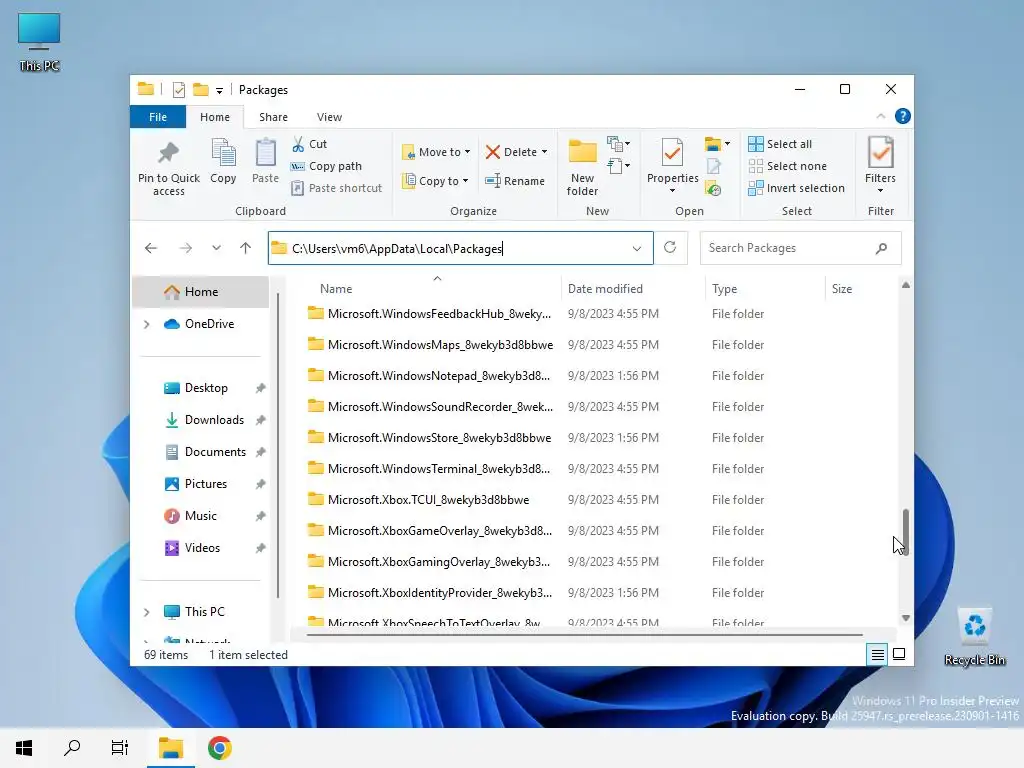
Task: Click the Filters icon in the ribbon
Action: pos(880,153)
